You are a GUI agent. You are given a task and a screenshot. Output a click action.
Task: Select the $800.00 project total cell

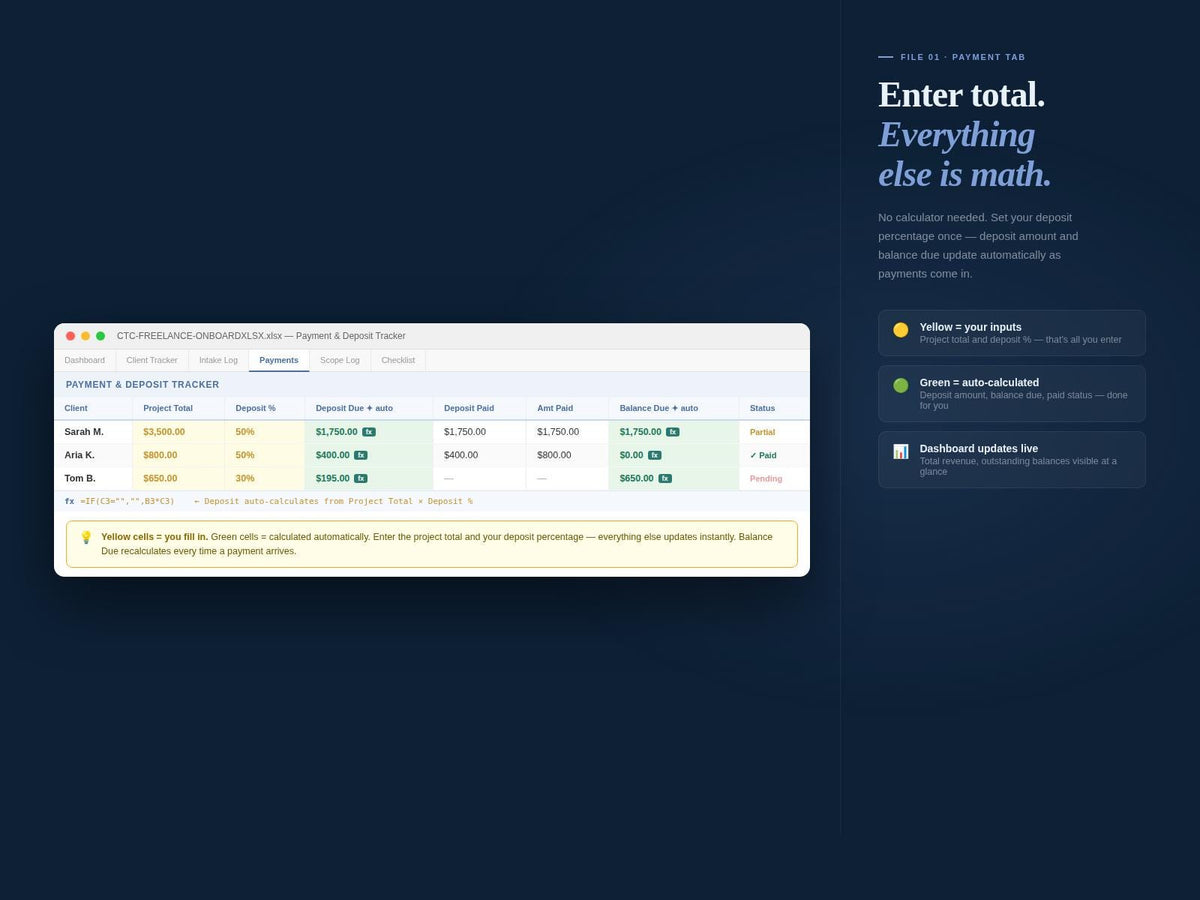pos(179,455)
